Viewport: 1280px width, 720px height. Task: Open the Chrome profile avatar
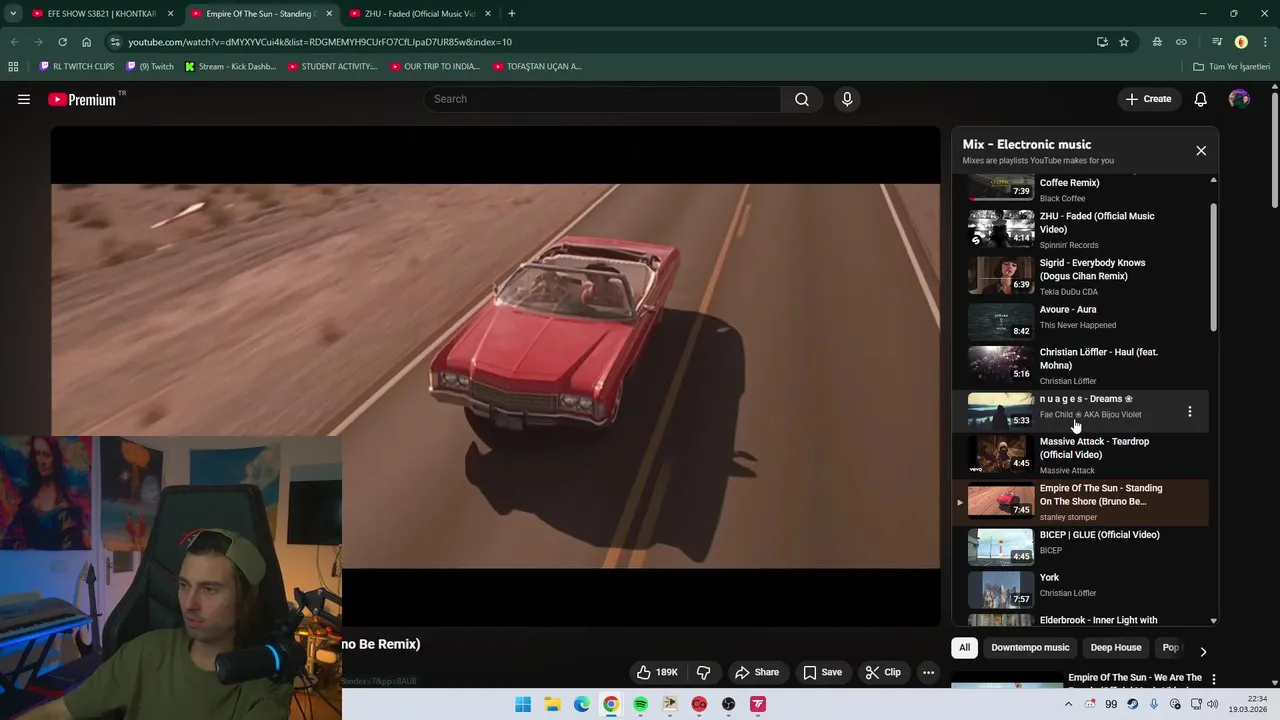pyautogui.click(x=1241, y=42)
